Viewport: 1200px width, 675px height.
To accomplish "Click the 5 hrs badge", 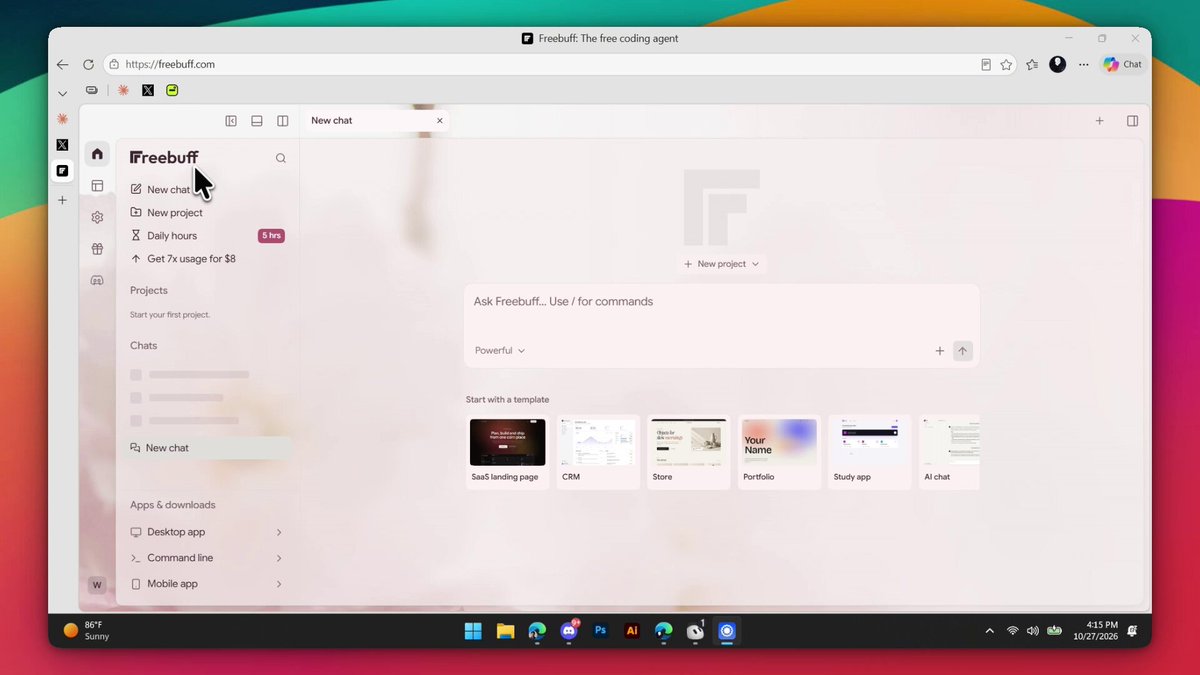I will pos(271,236).
